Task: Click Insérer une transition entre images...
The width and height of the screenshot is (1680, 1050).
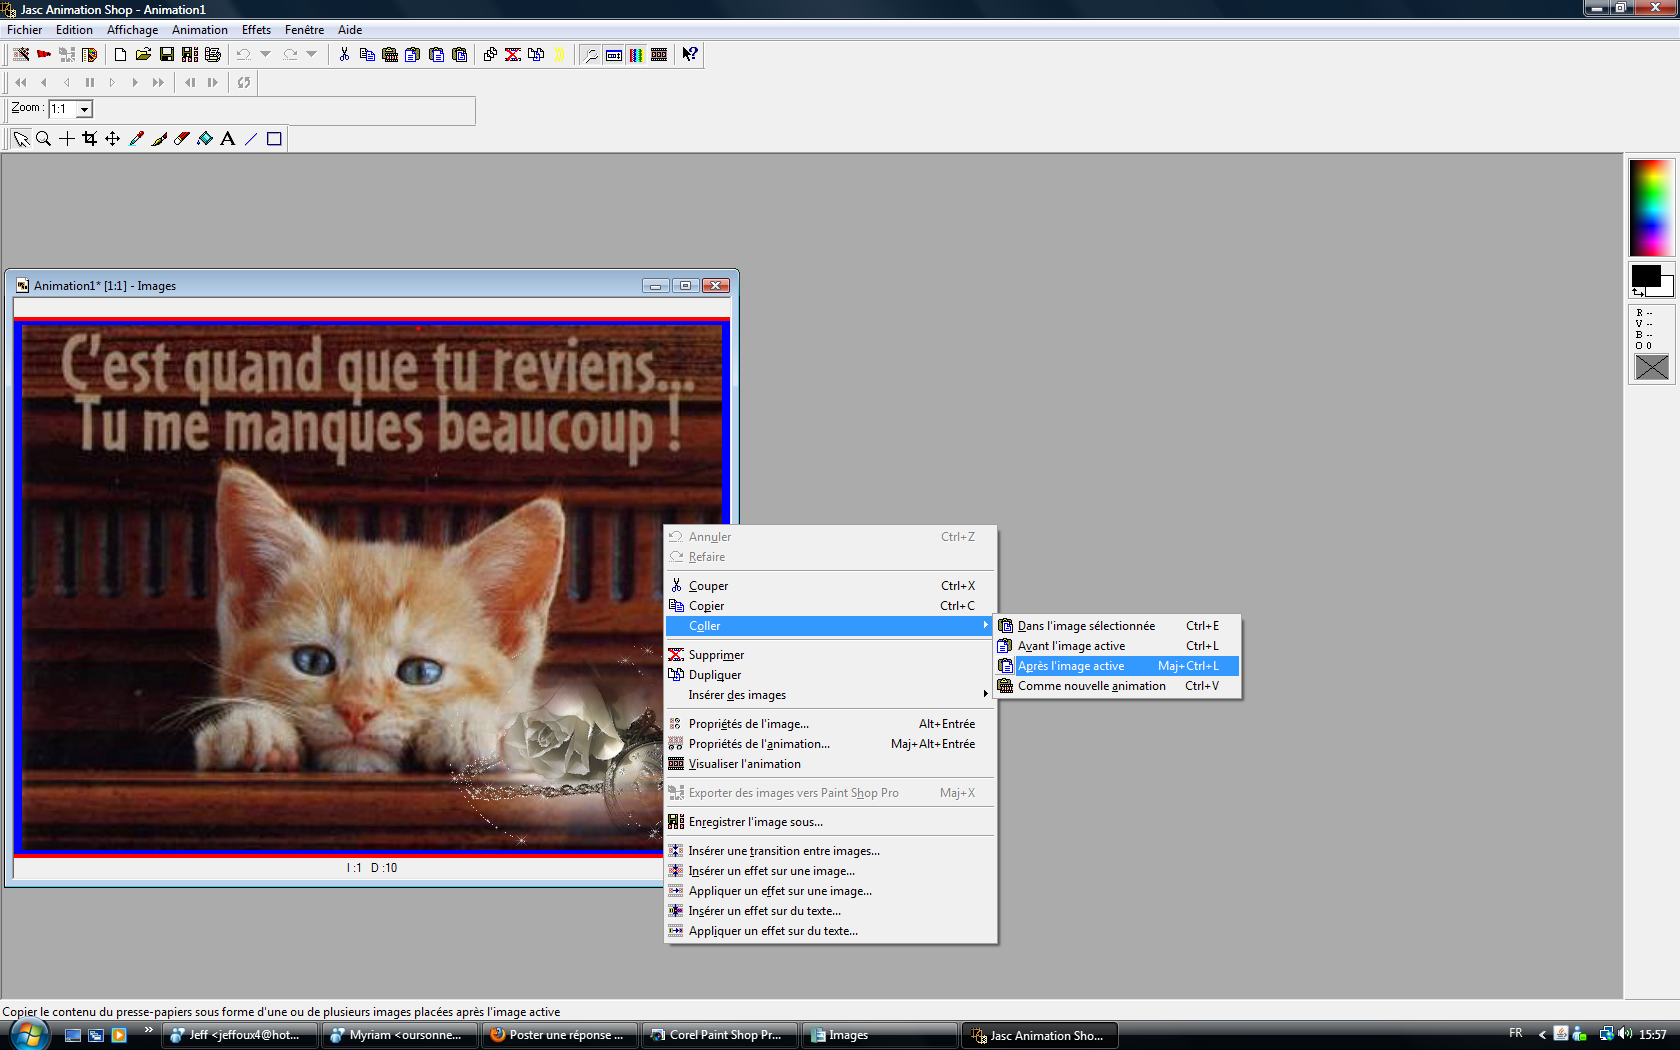Action: point(829,851)
